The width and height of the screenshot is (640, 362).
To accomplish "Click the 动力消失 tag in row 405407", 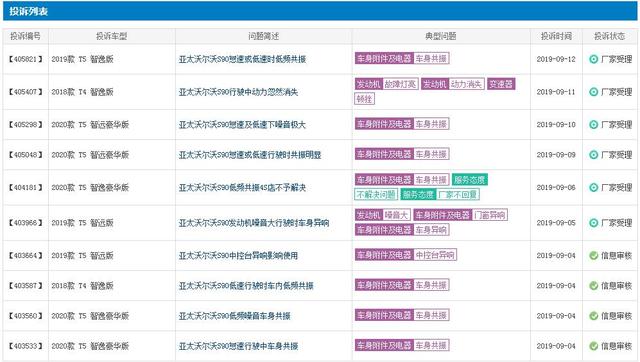I will (467, 84).
